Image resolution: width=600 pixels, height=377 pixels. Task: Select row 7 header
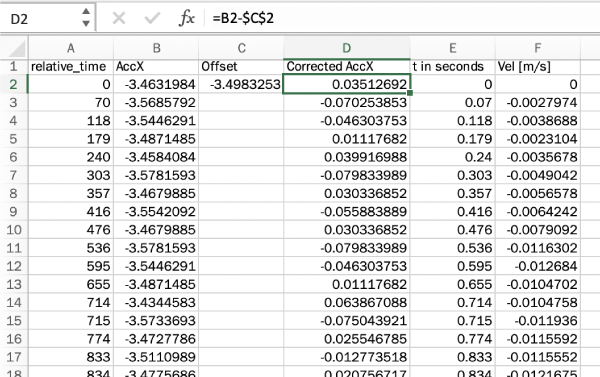click(14, 175)
